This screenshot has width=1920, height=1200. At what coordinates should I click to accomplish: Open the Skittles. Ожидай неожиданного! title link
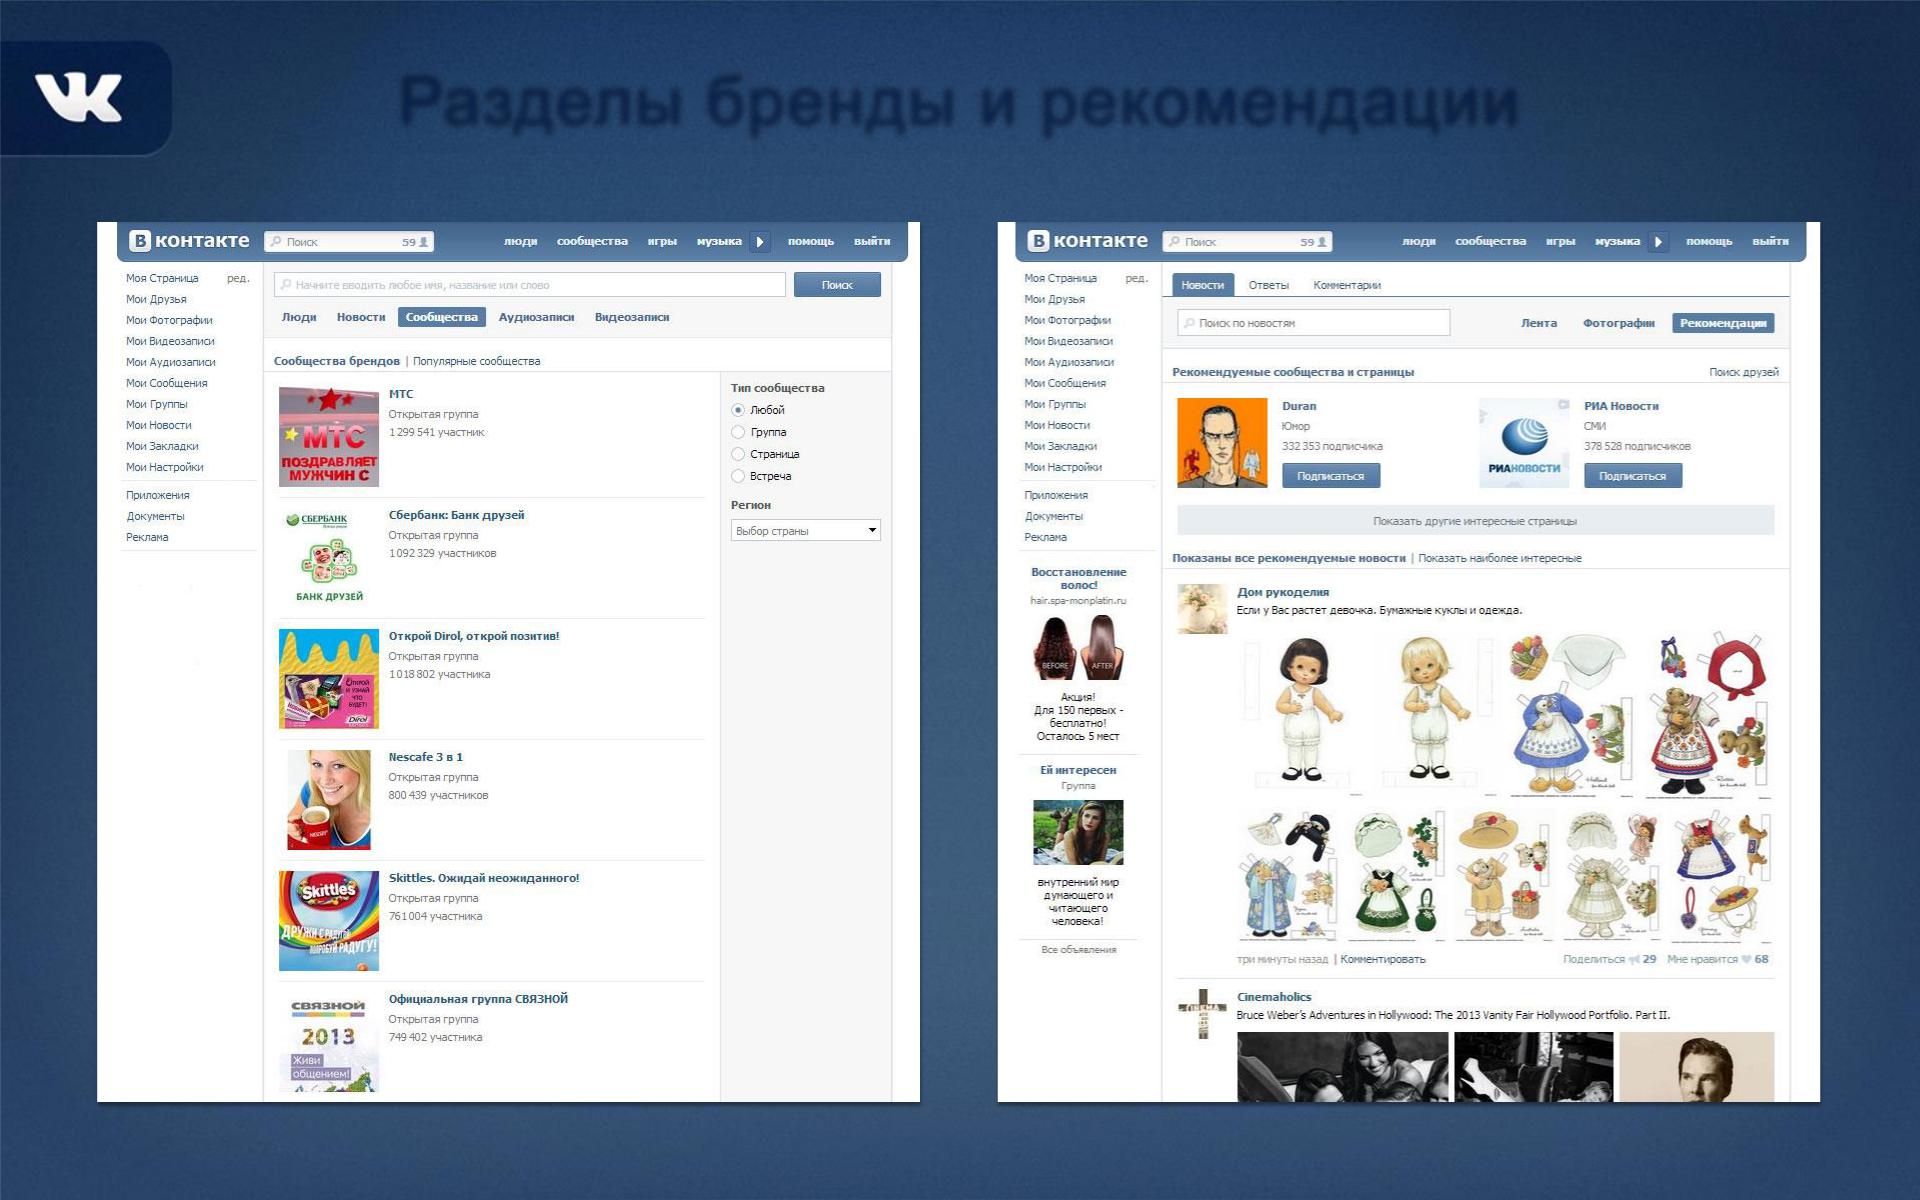pyautogui.click(x=484, y=878)
